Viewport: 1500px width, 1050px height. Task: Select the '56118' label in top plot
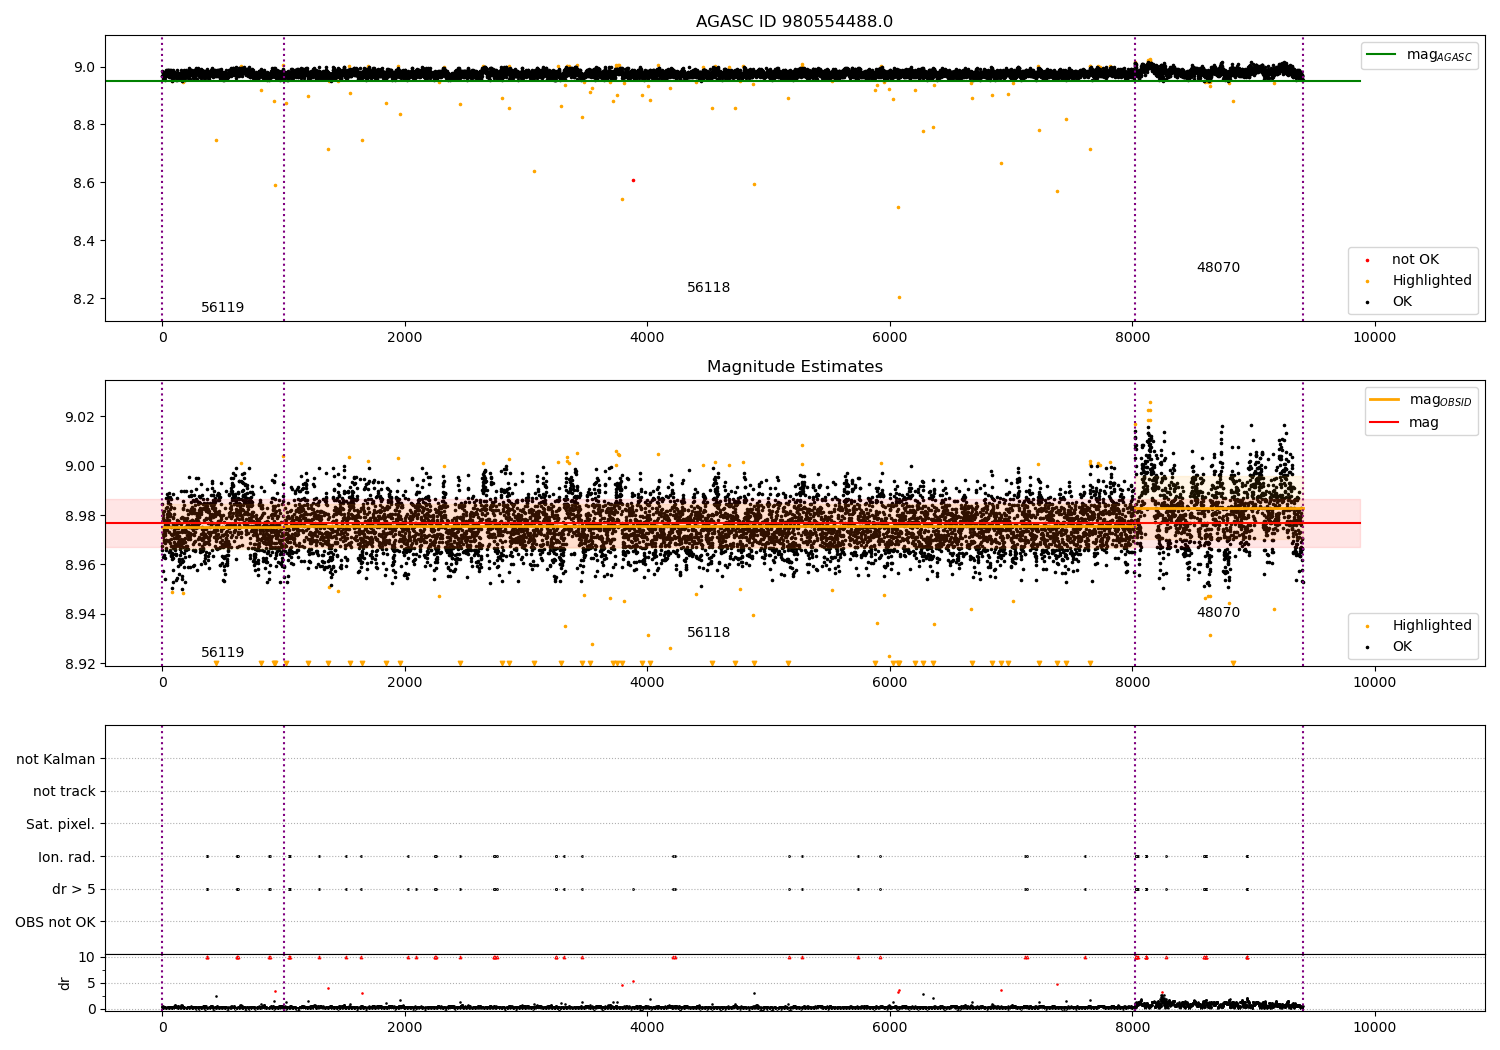[x=708, y=288]
